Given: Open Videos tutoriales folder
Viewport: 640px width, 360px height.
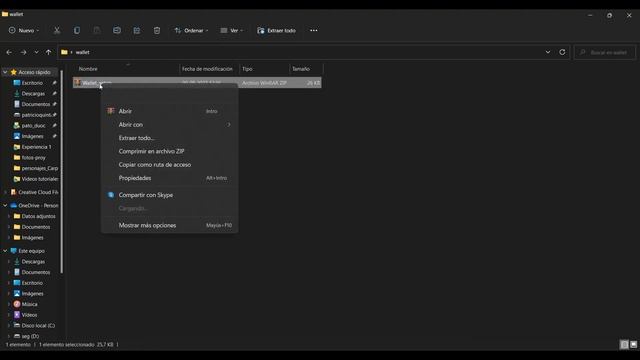Looking at the screenshot, I should pos(39,179).
